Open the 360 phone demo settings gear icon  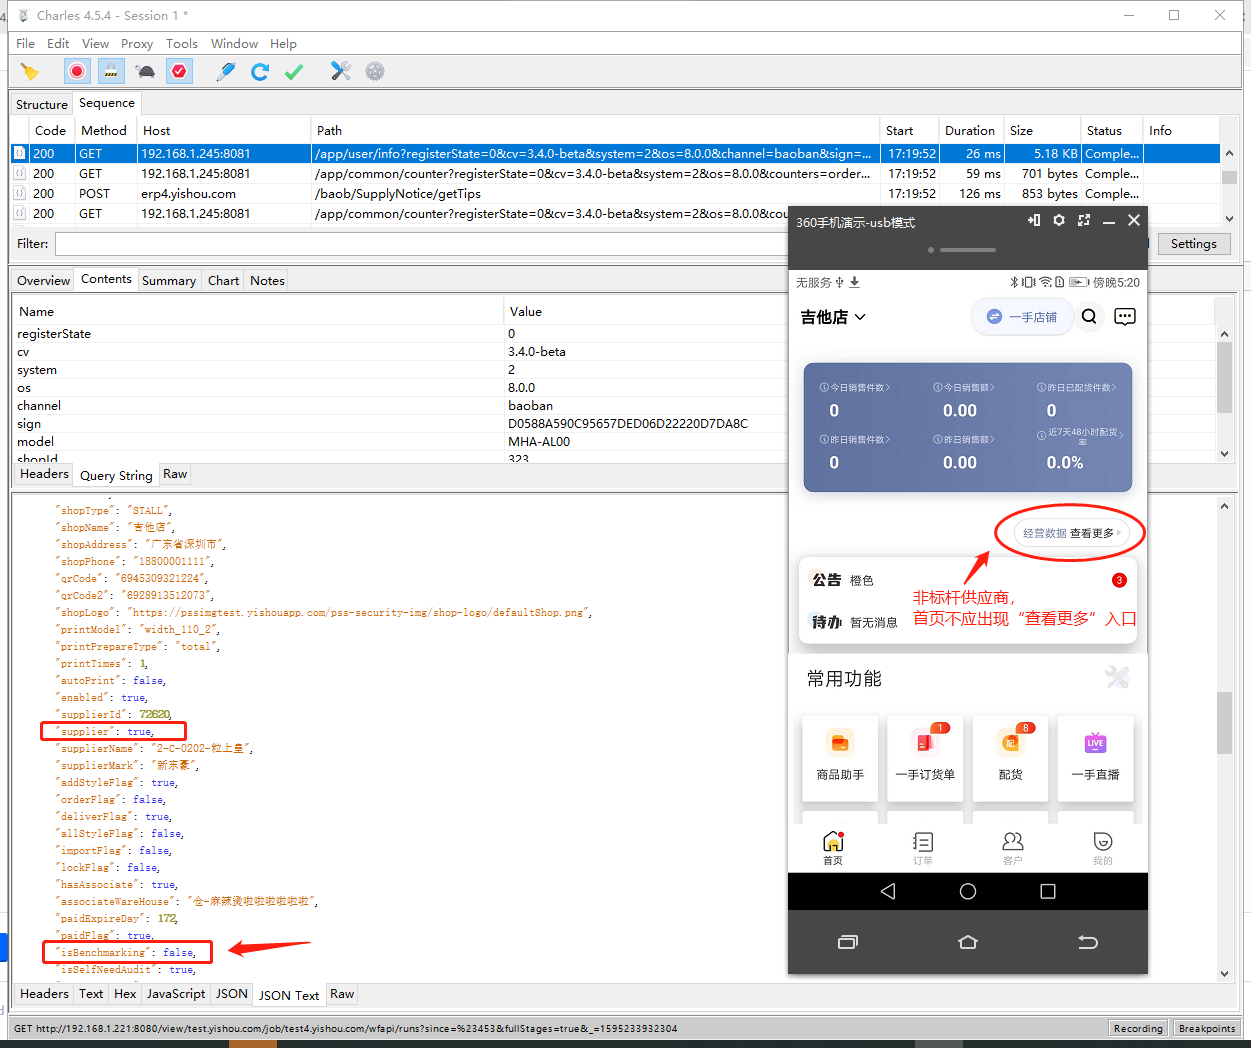pyautogui.click(x=1059, y=221)
